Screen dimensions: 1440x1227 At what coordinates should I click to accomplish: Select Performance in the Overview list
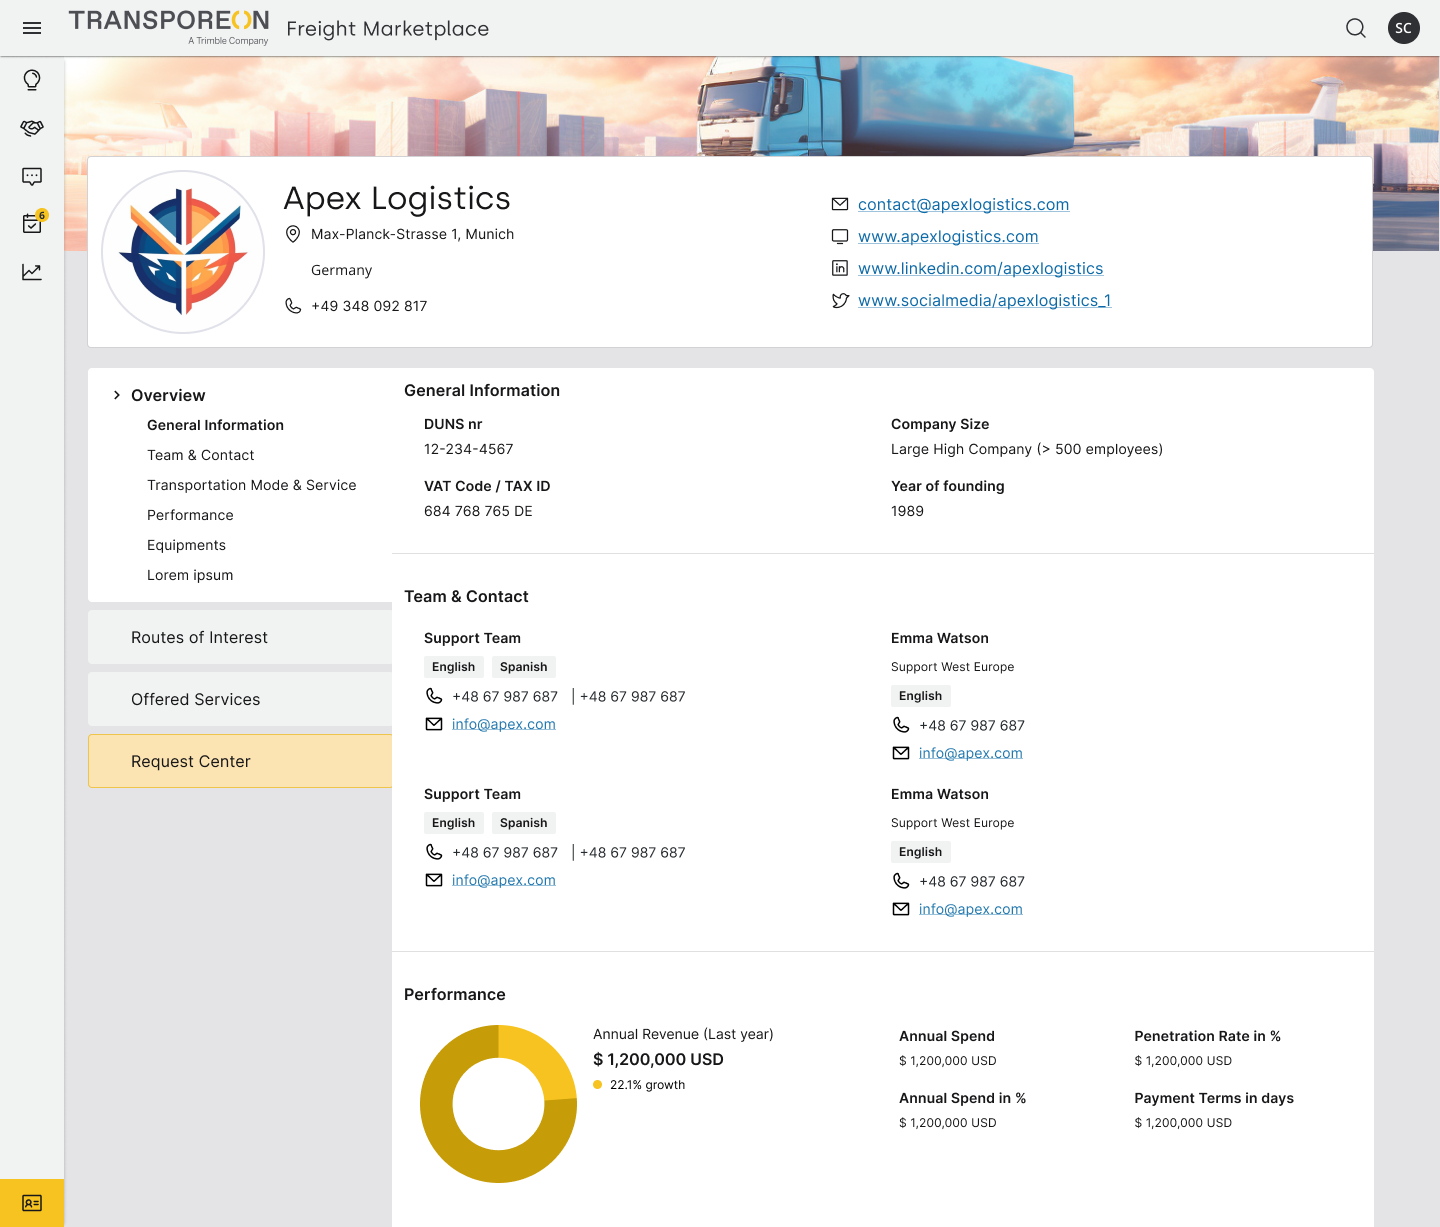(190, 515)
